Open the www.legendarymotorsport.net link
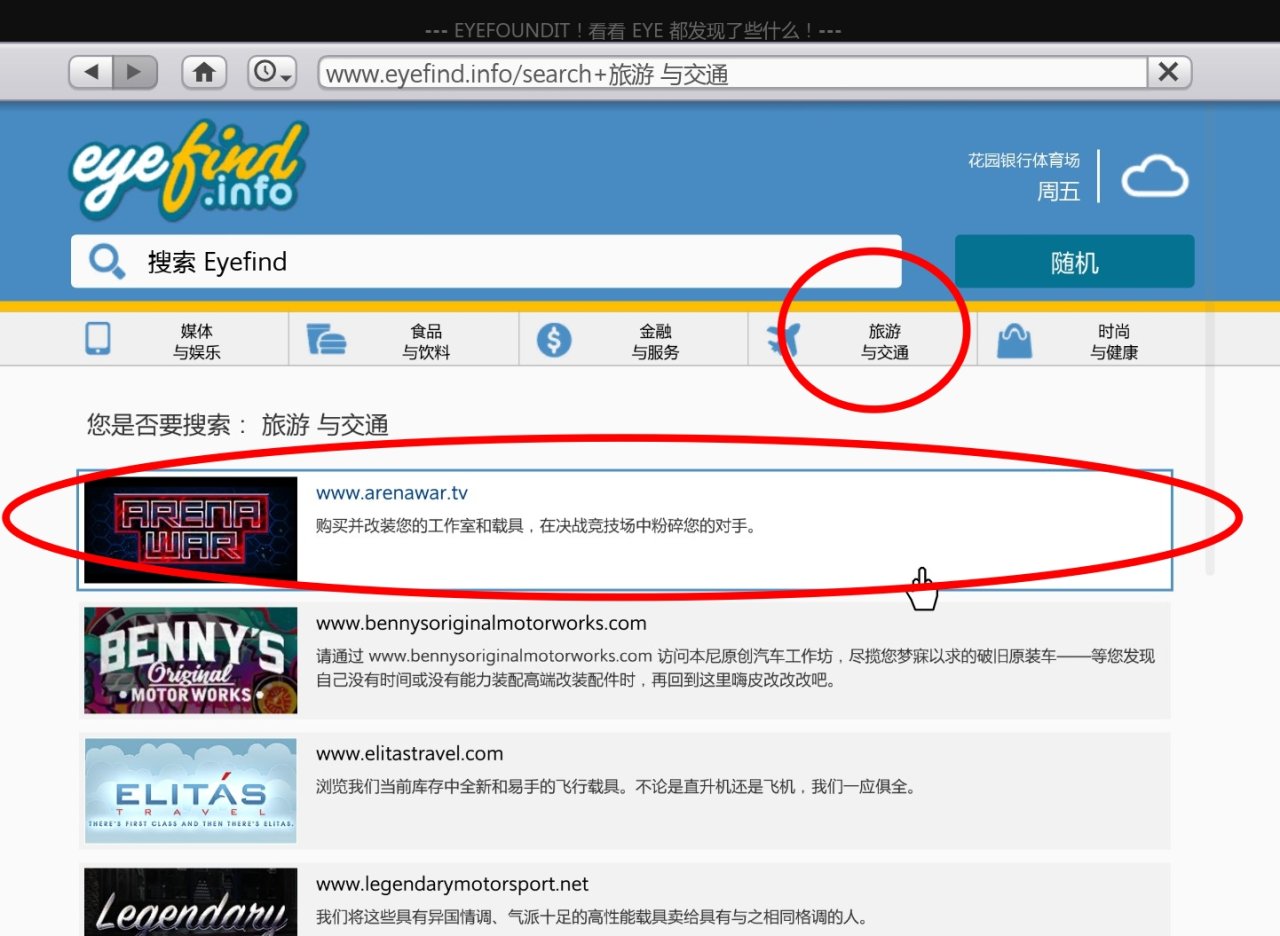1280x936 pixels. click(453, 885)
